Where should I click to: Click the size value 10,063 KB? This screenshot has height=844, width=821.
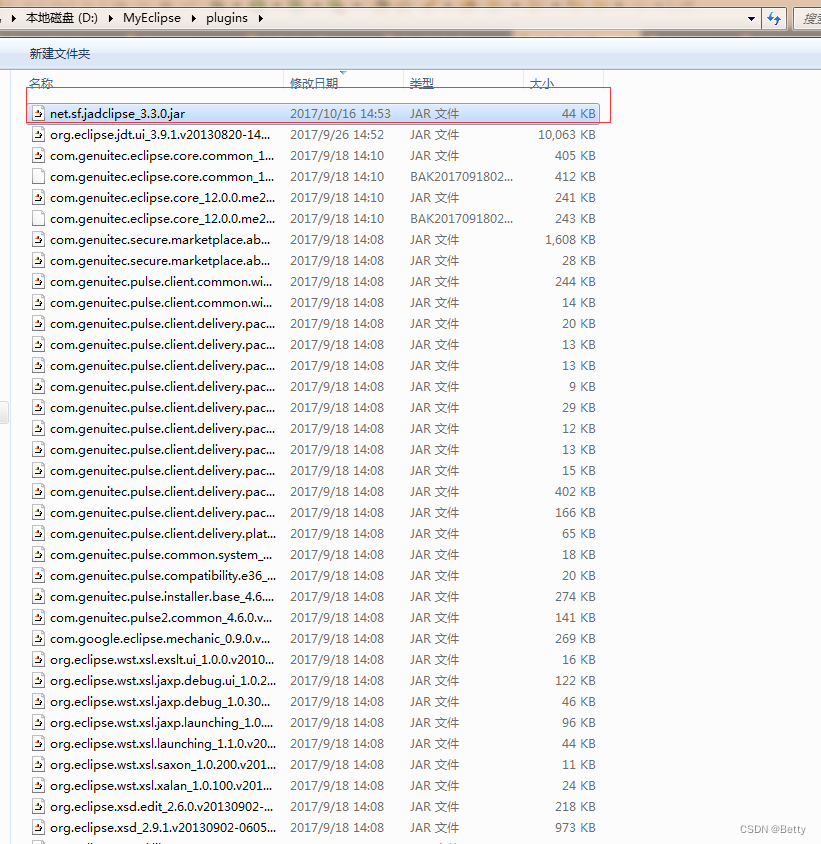[566, 135]
